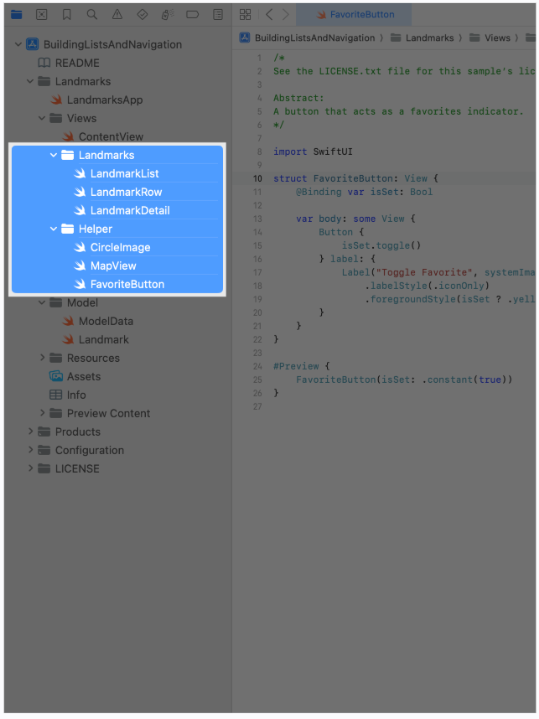This screenshot has width=539, height=719.
Task: Collapse the highlighted Landmarks folder under Views
Action: [x=53, y=155]
